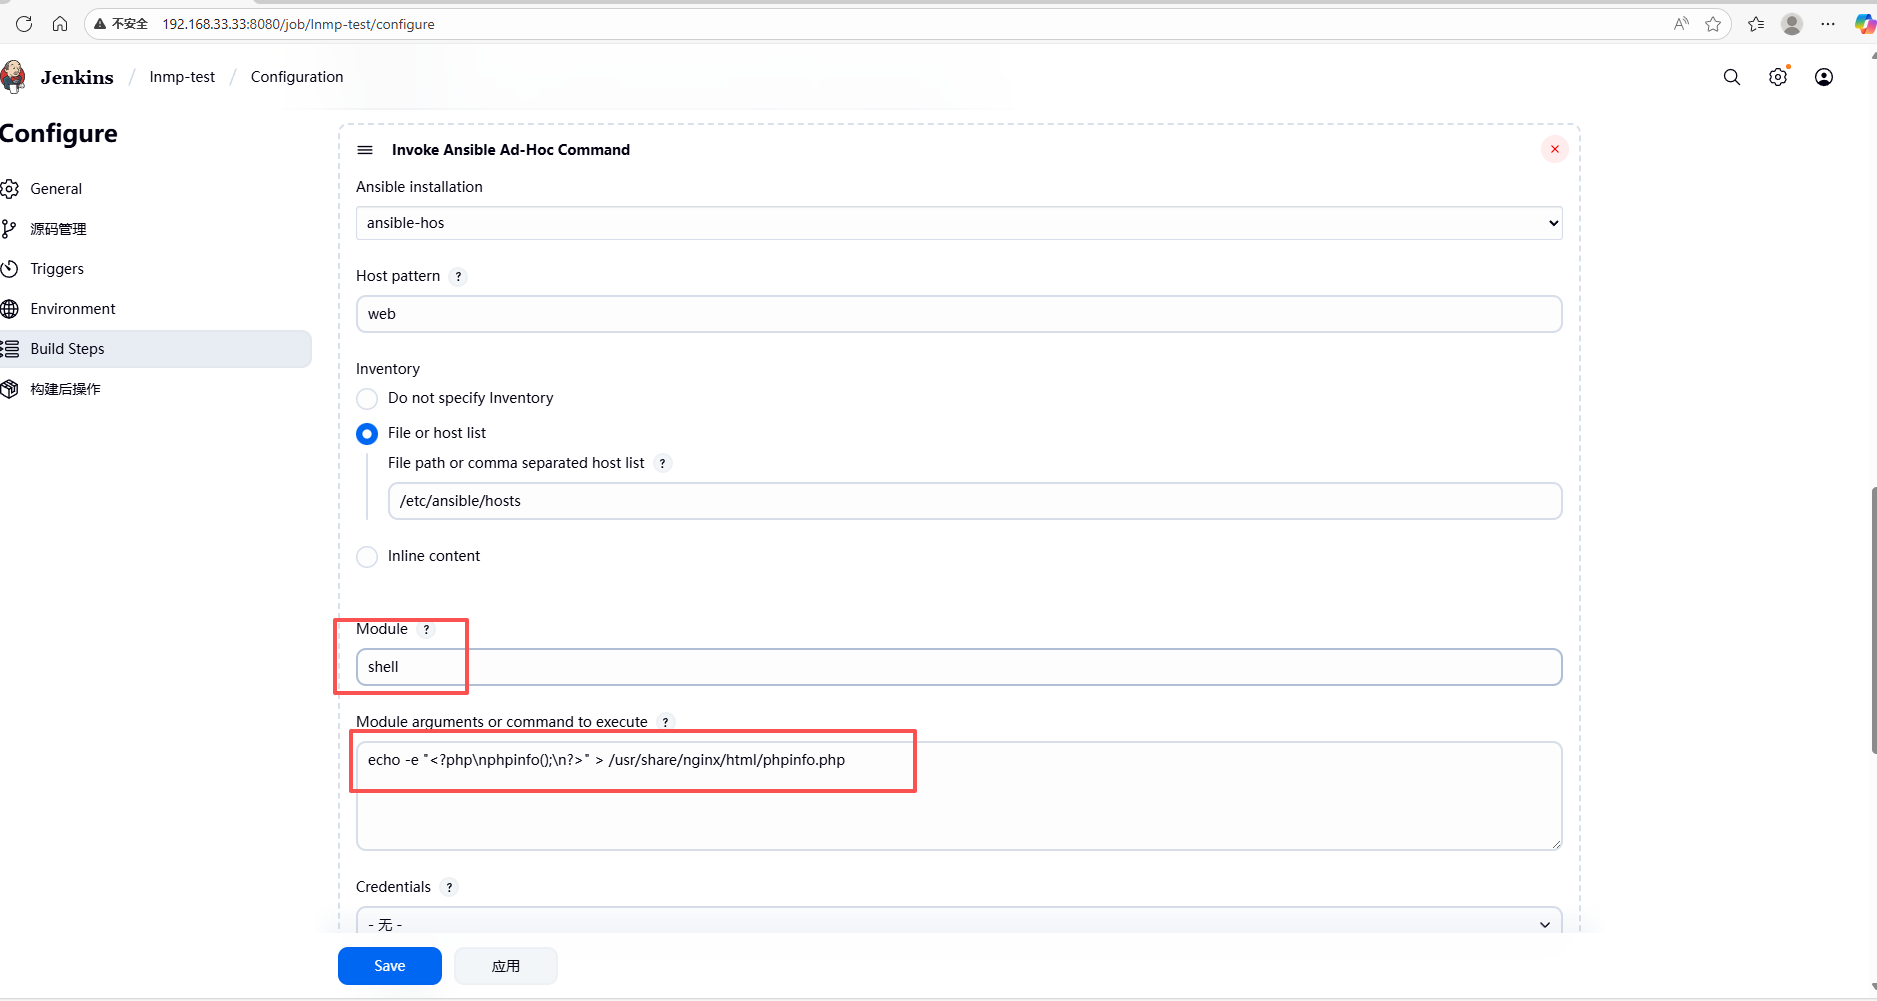This screenshot has width=1877, height=1001.
Task: Open help for Host pattern
Action: pyautogui.click(x=458, y=277)
